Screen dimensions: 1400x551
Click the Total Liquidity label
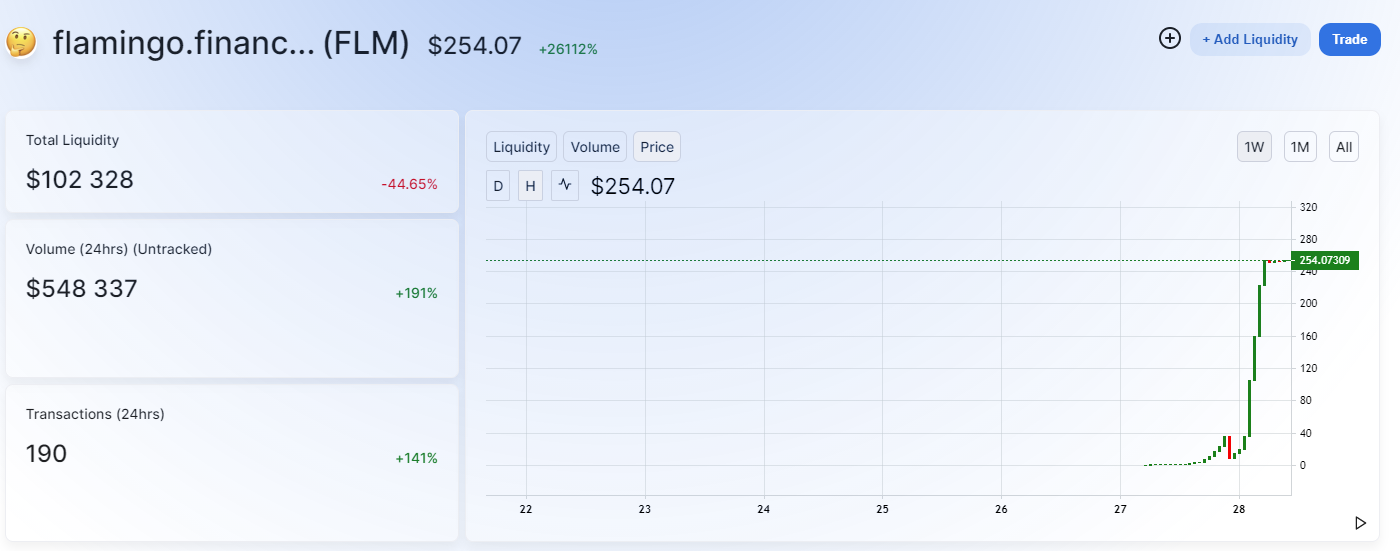pyautogui.click(x=72, y=140)
